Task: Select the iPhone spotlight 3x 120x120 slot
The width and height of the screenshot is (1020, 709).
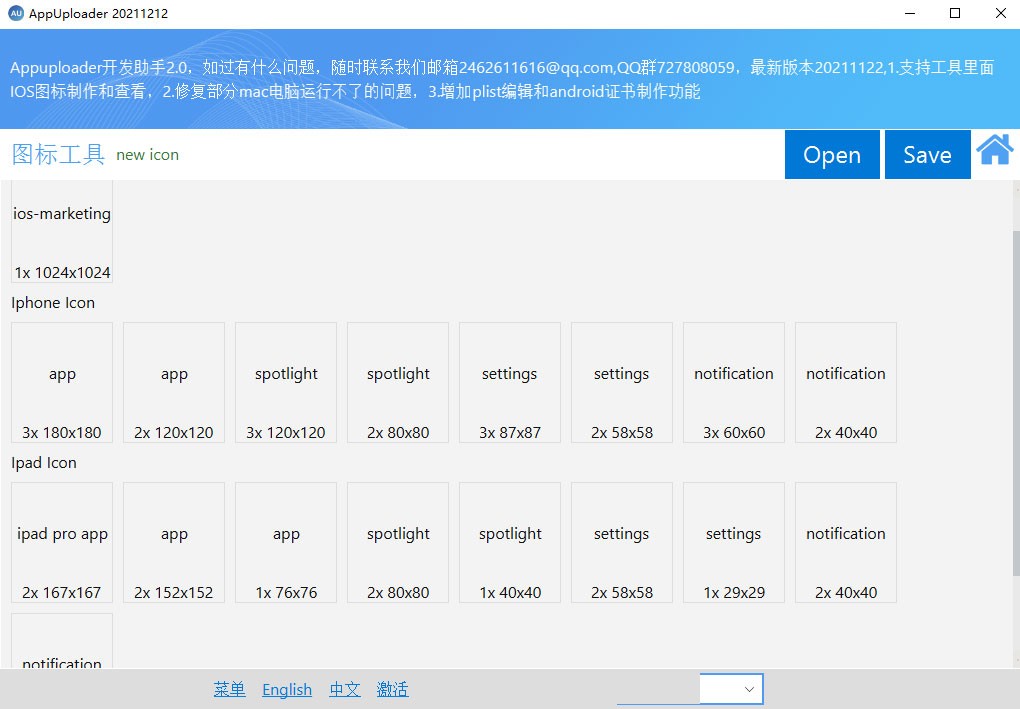Action: (286, 382)
